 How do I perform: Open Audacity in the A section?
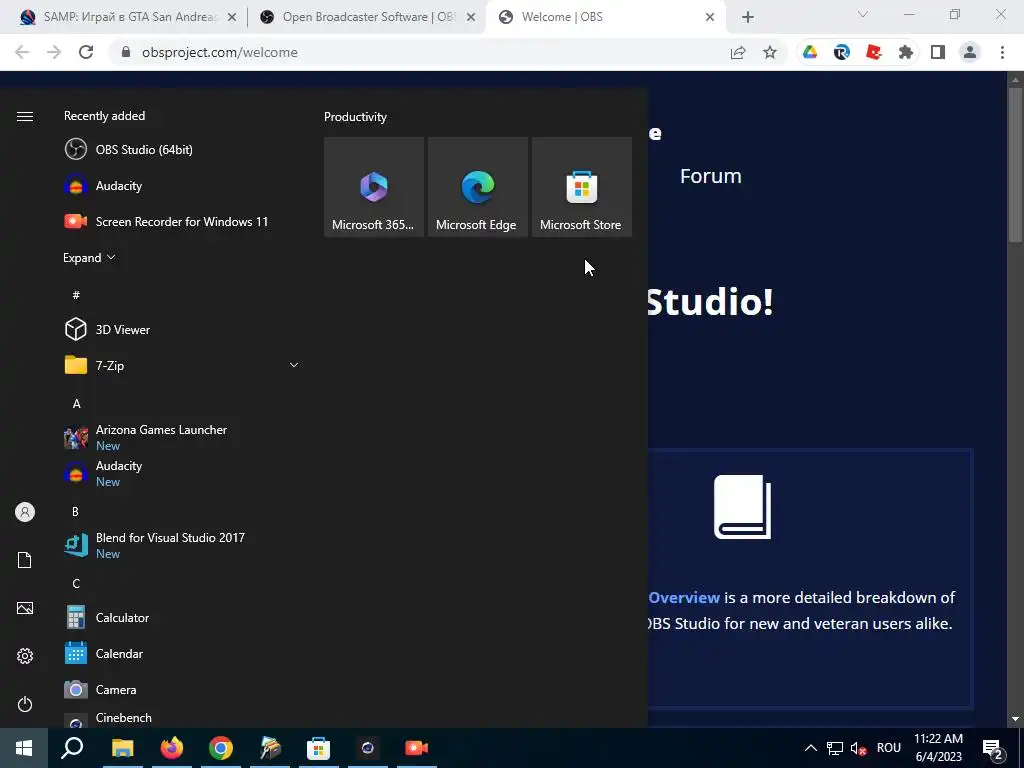point(182,473)
